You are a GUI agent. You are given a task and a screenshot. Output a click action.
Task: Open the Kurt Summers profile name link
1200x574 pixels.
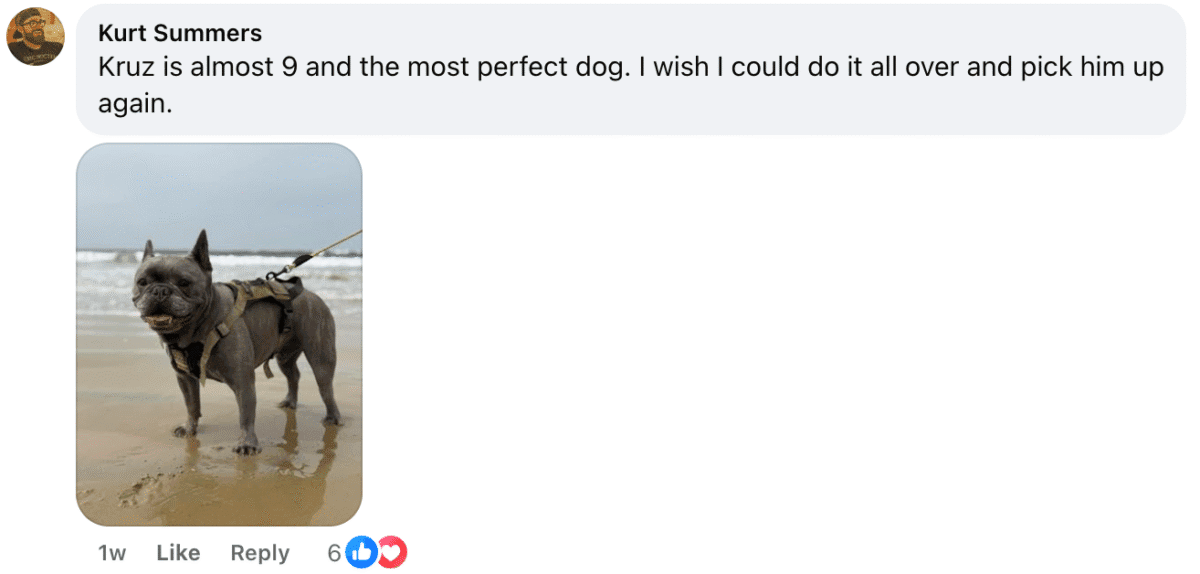[180, 33]
